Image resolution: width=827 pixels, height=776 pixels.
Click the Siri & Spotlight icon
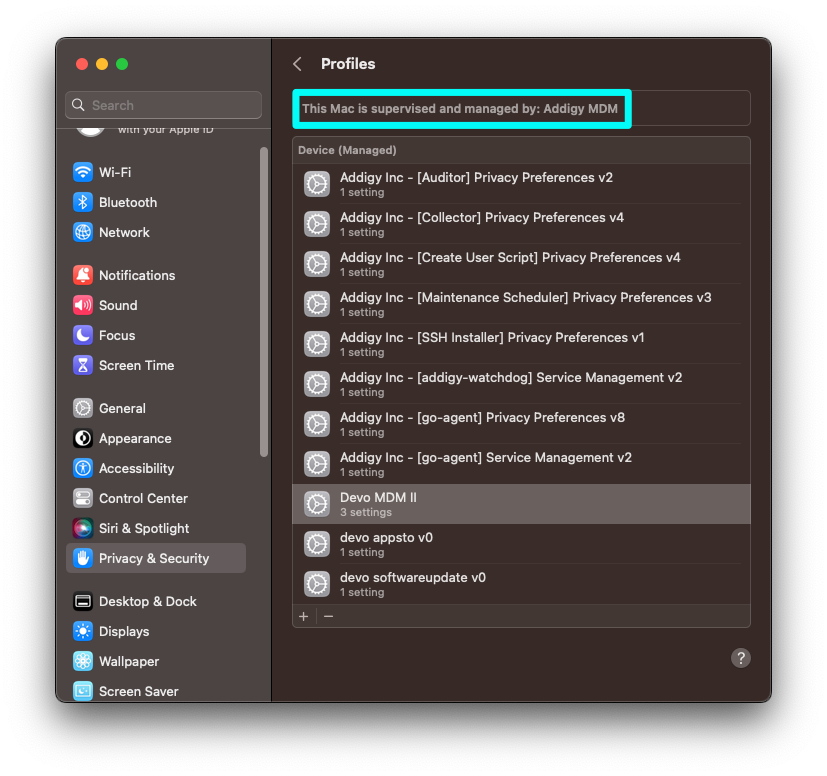click(x=83, y=528)
